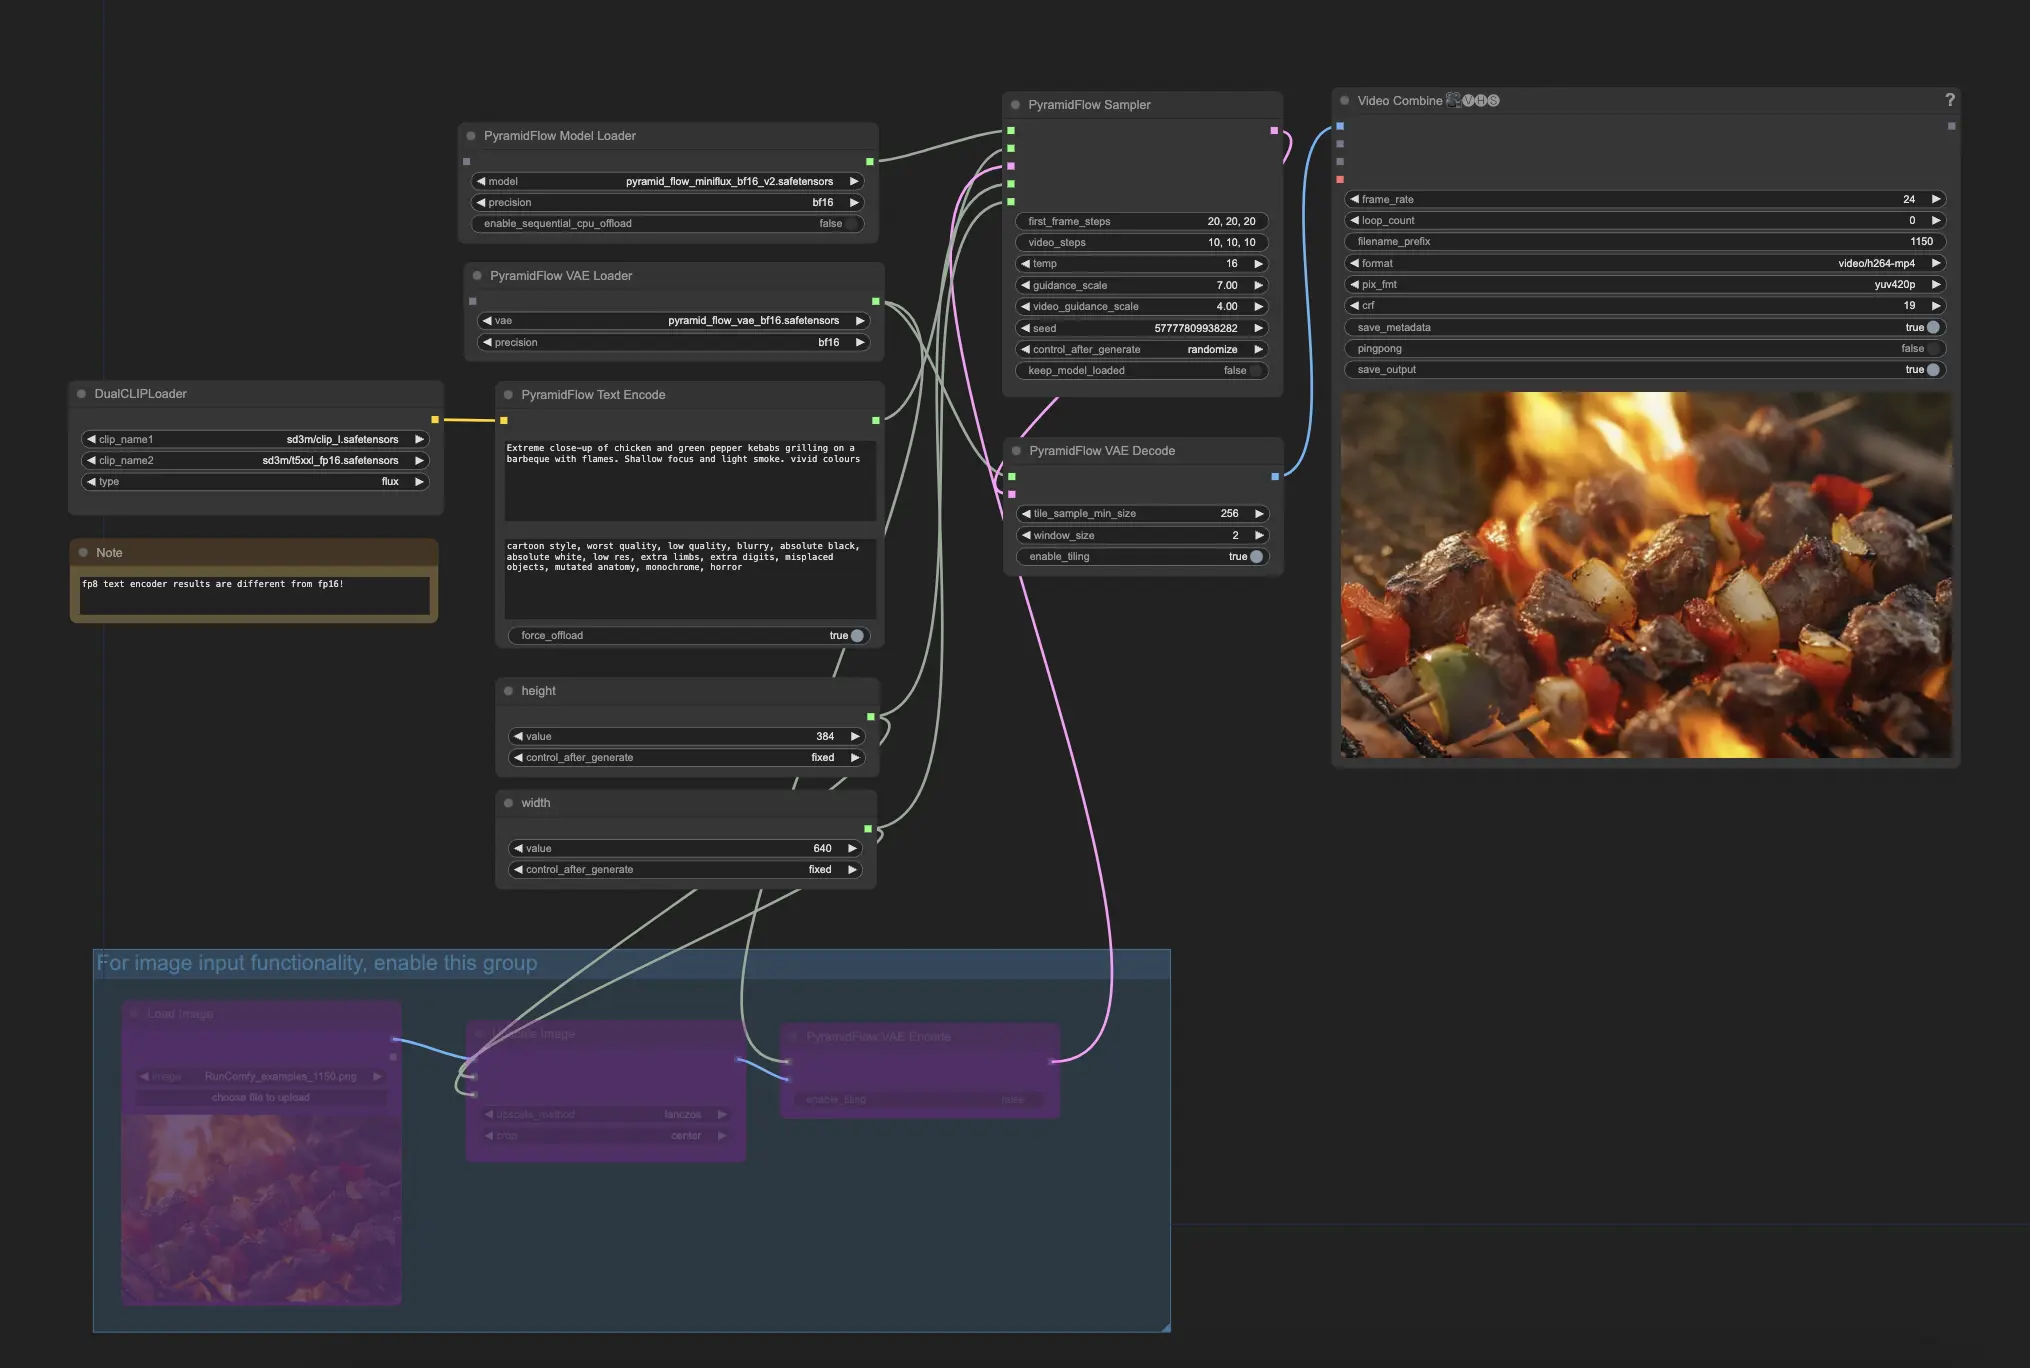
Task: Decrease loop_count with the left arrow
Action: 1354,221
